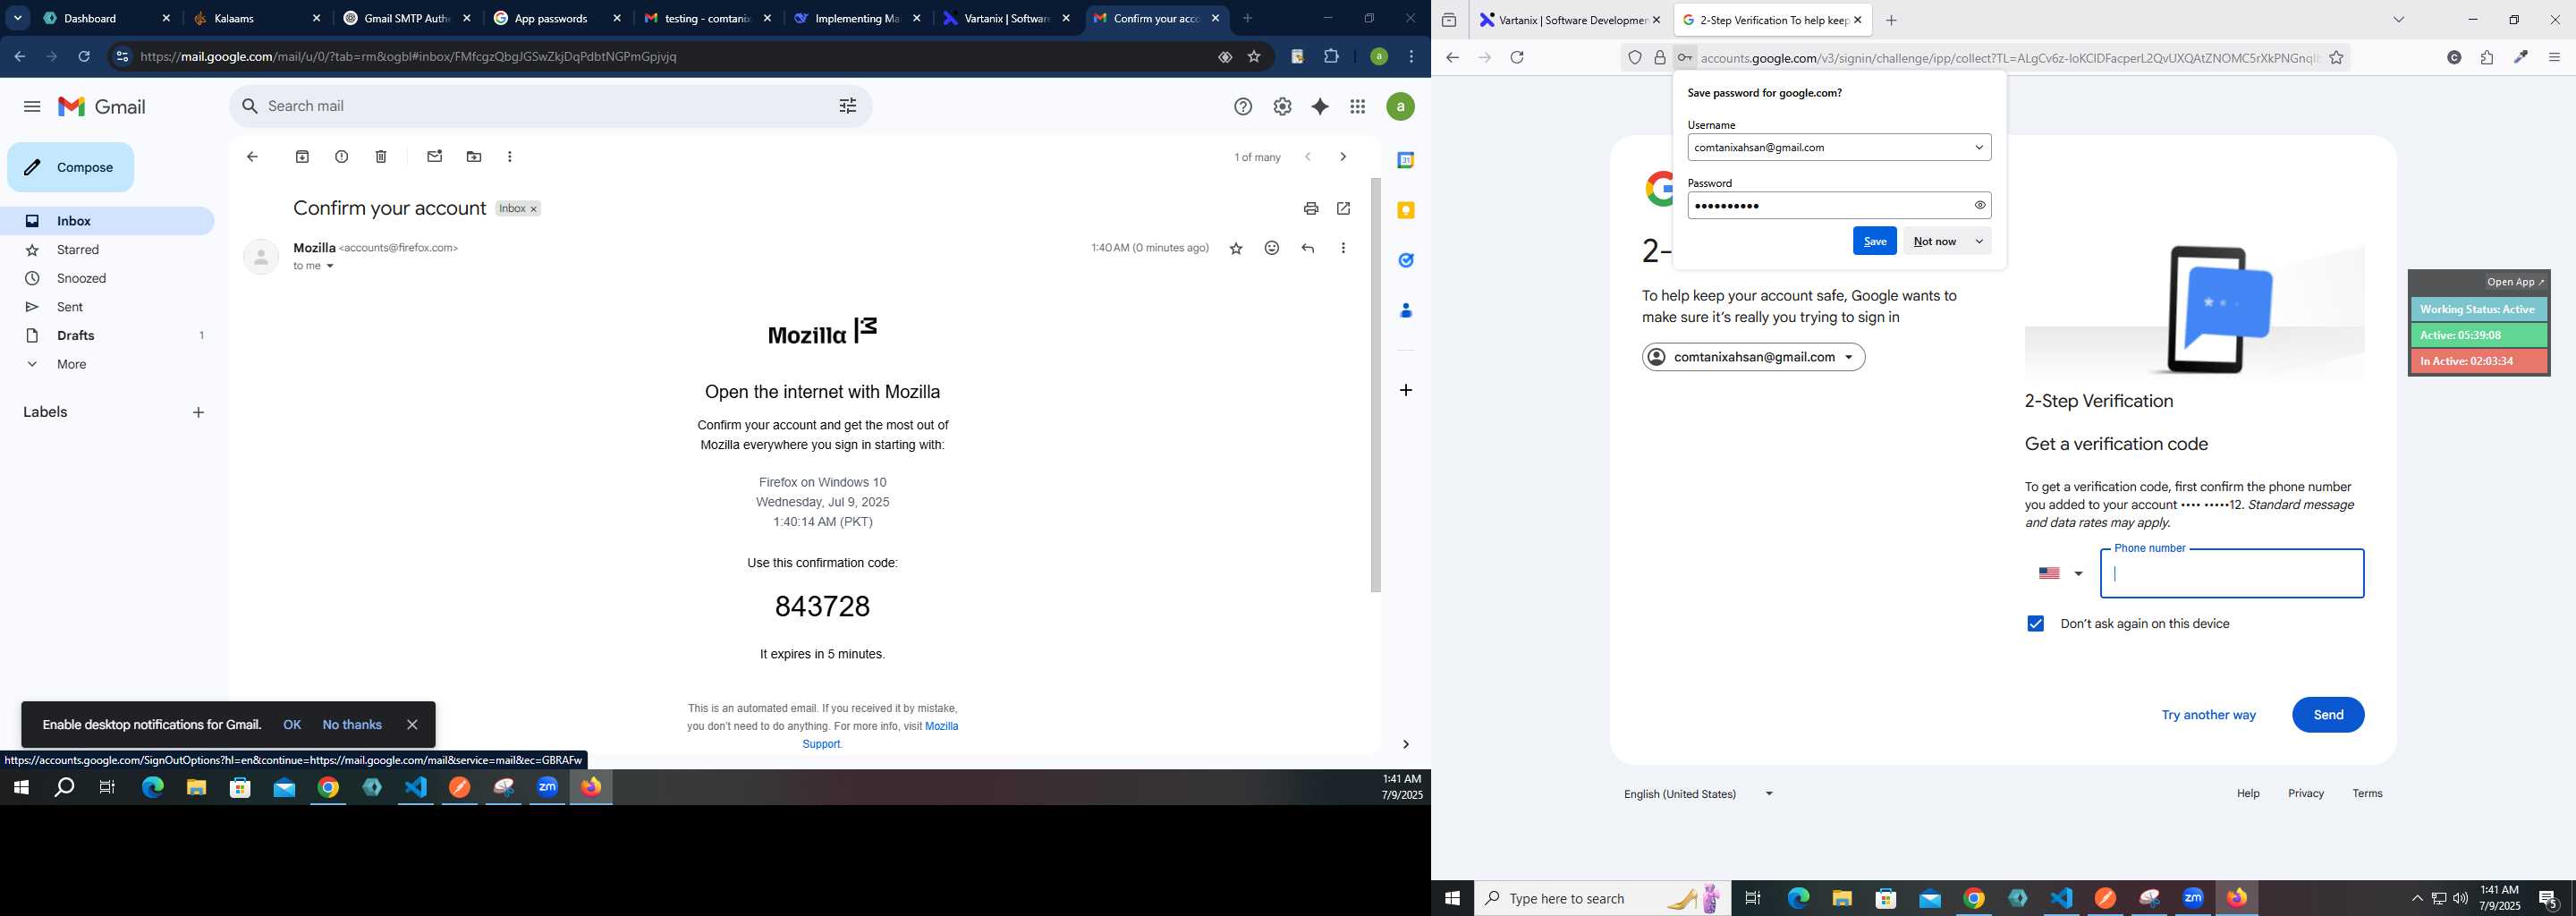Toggle Gmail main menu hamburger
The image size is (2576, 916).
tap(32, 106)
